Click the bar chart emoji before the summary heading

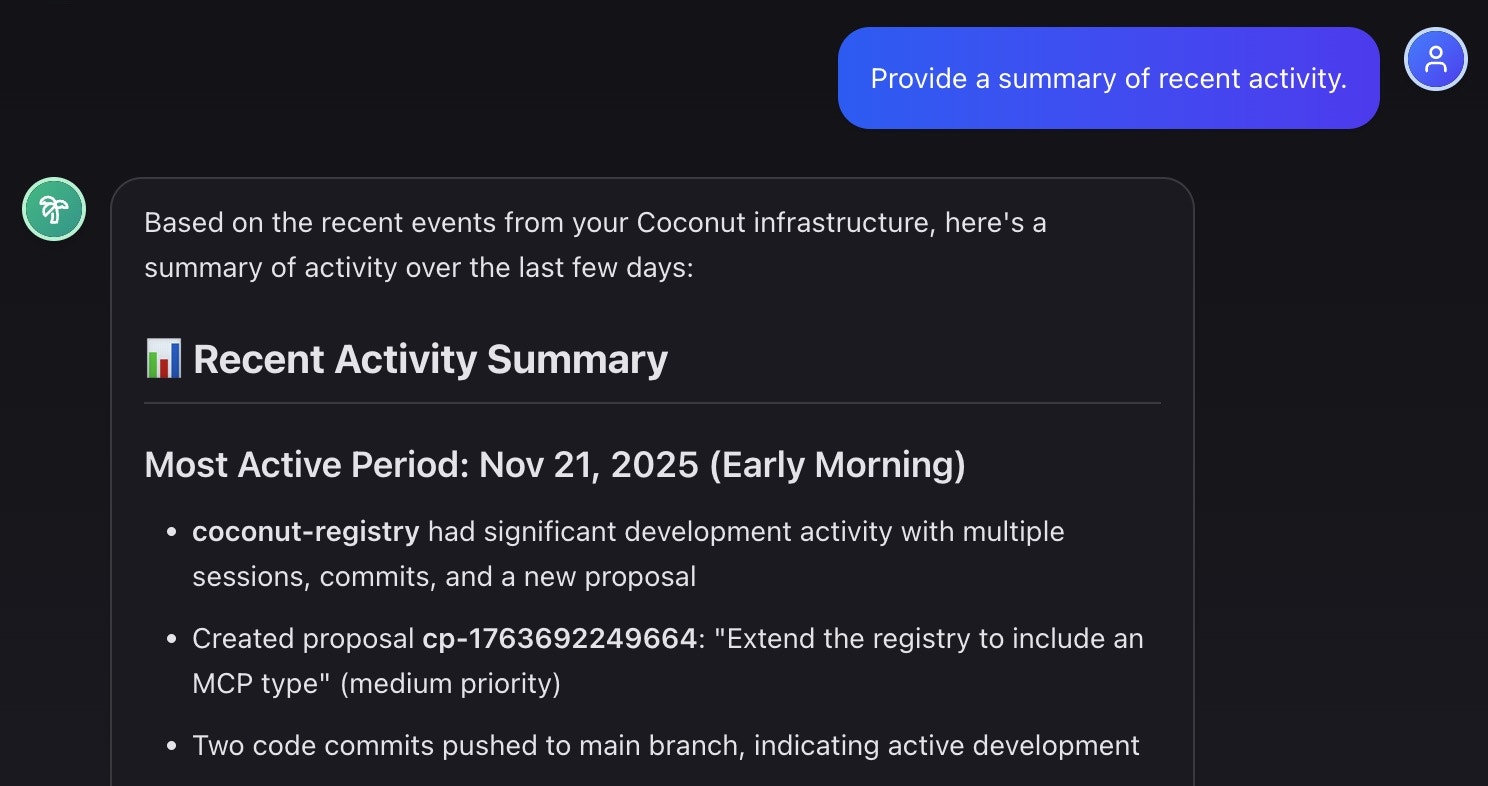(163, 358)
